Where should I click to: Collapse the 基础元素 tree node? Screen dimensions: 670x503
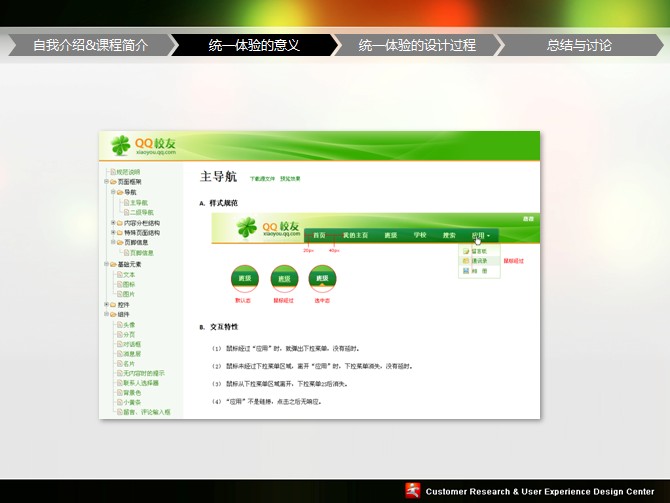[106, 264]
